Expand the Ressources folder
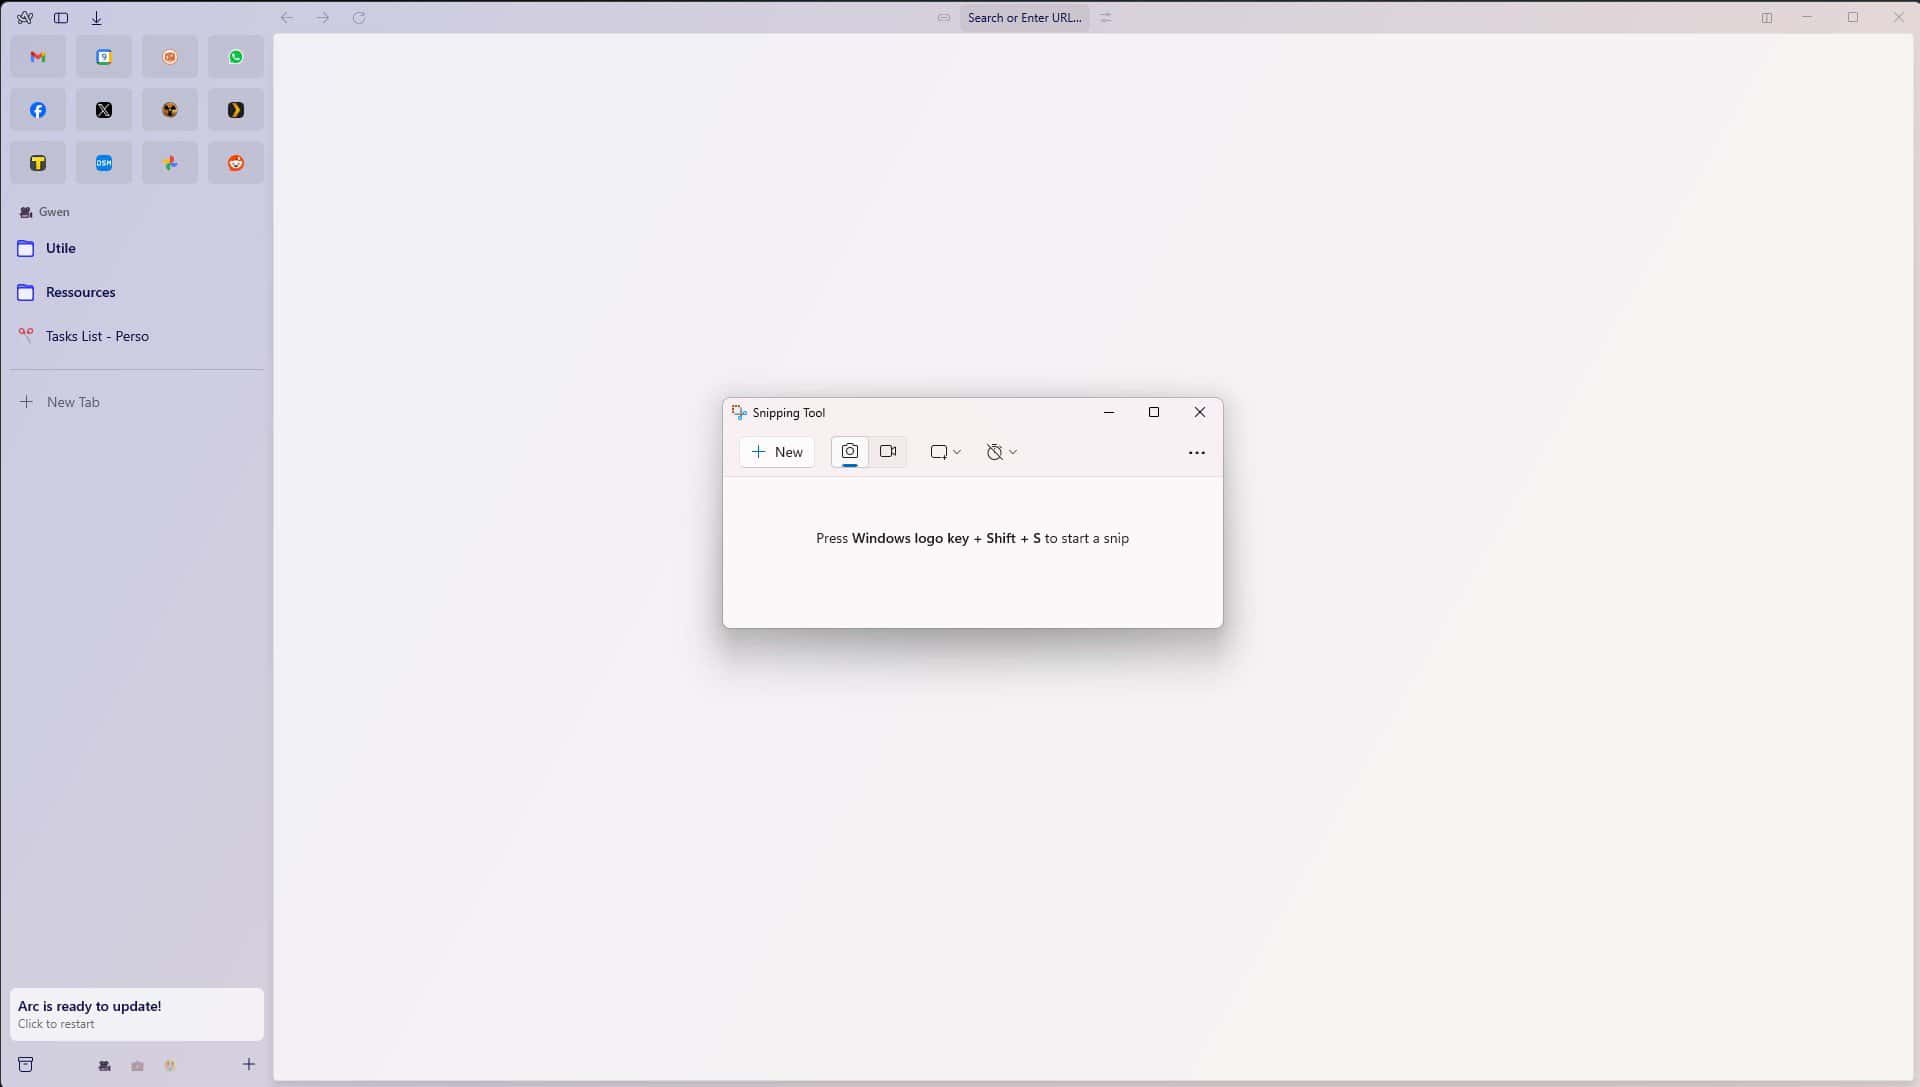This screenshot has width=1920, height=1087. pyautogui.click(x=80, y=292)
